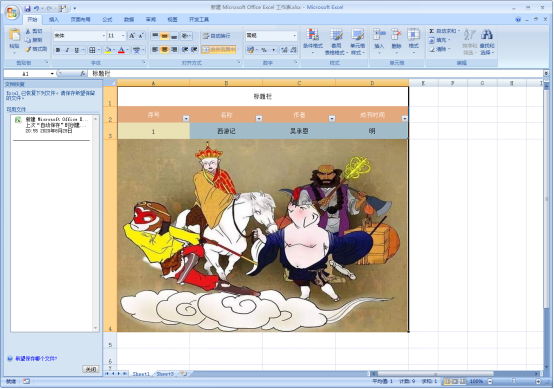Click the Paste clipboard icon
The width and height of the screenshot is (554, 389).
click(x=14, y=35)
